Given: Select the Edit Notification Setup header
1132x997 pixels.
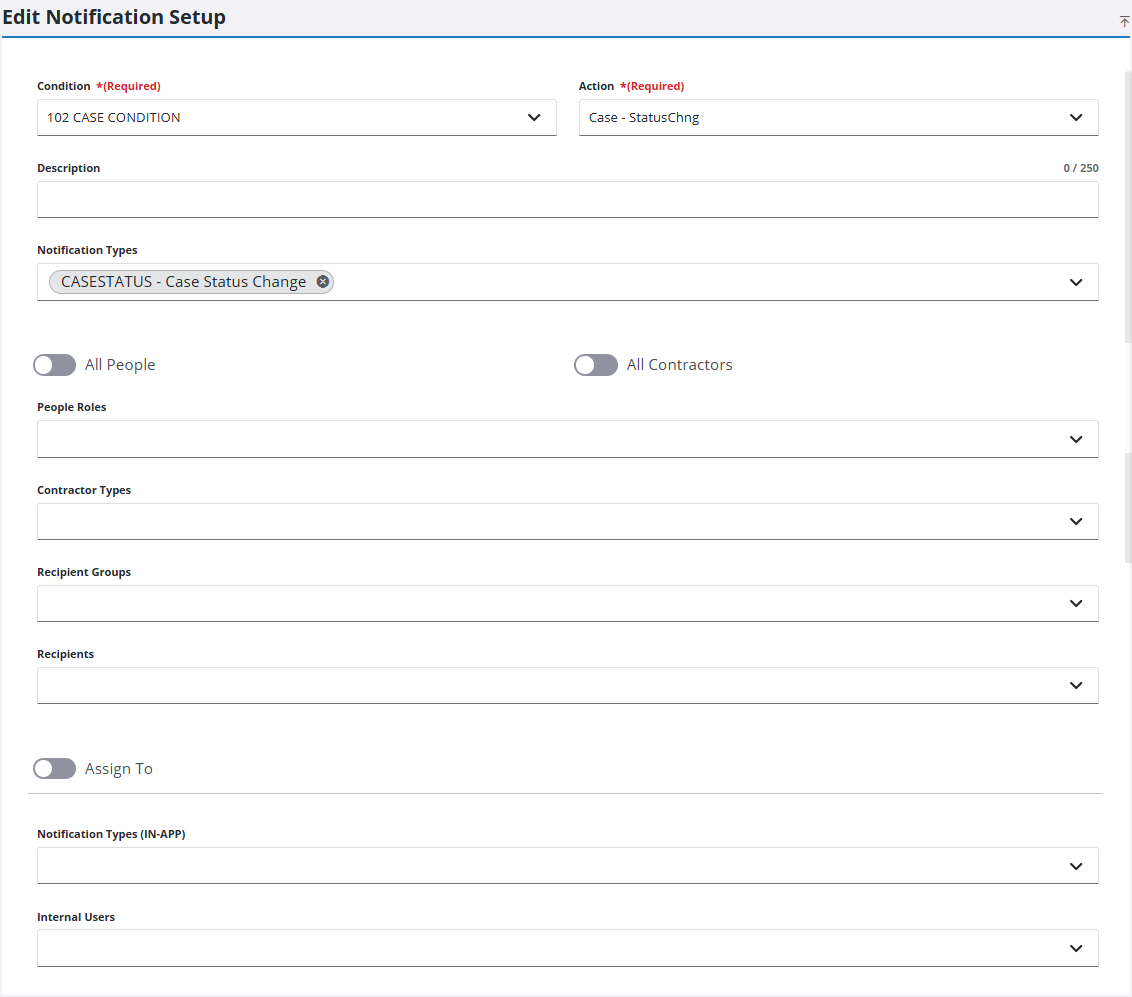Looking at the screenshot, I should (114, 16).
